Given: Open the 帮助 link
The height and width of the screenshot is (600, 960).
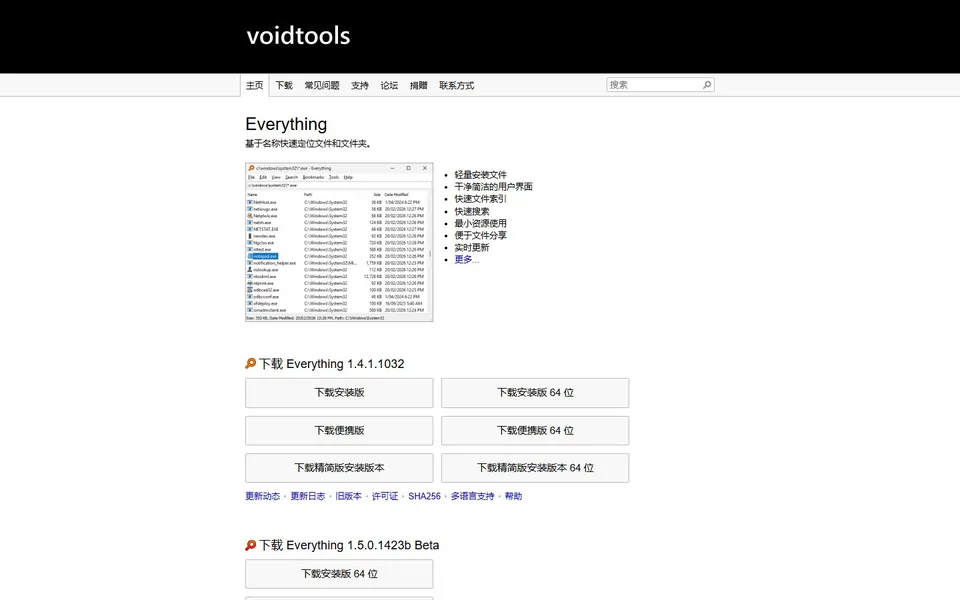Looking at the screenshot, I should pyautogui.click(x=513, y=496).
